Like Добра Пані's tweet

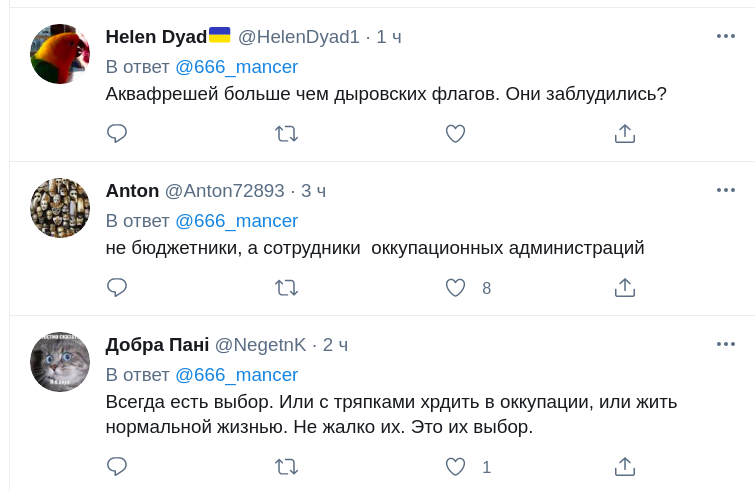pyautogui.click(x=456, y=467)
